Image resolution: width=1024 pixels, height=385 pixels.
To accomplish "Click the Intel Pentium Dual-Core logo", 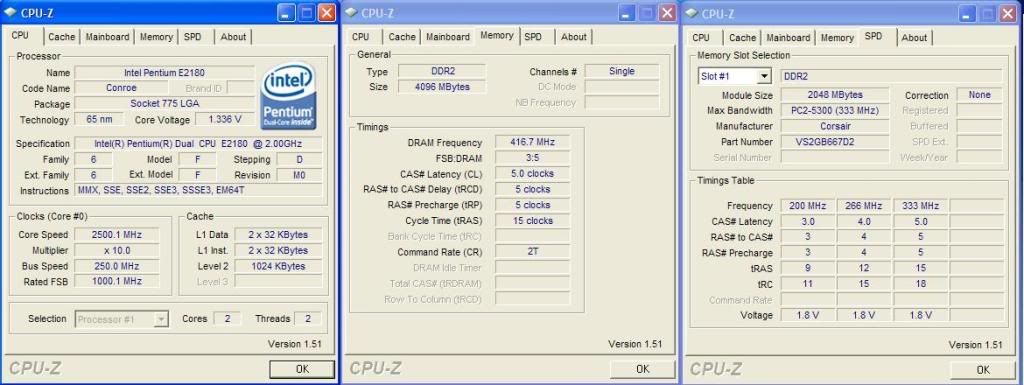I will [289, 96].
